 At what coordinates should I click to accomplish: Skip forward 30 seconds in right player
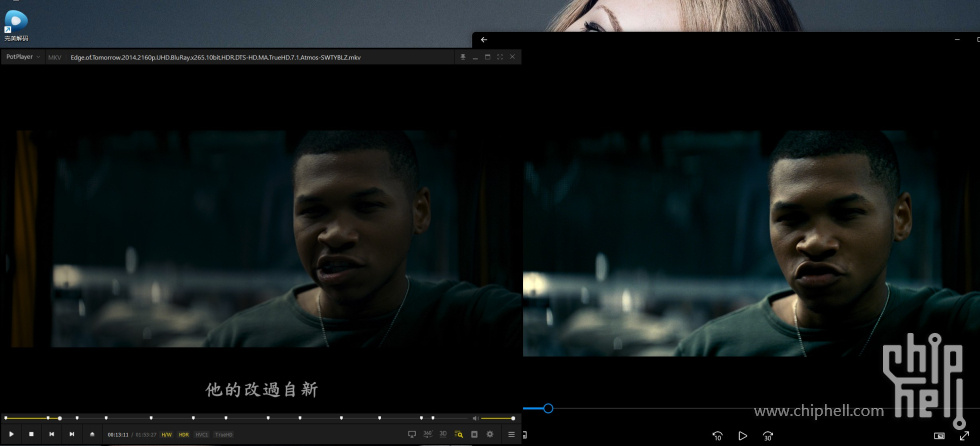click(768, 435)
